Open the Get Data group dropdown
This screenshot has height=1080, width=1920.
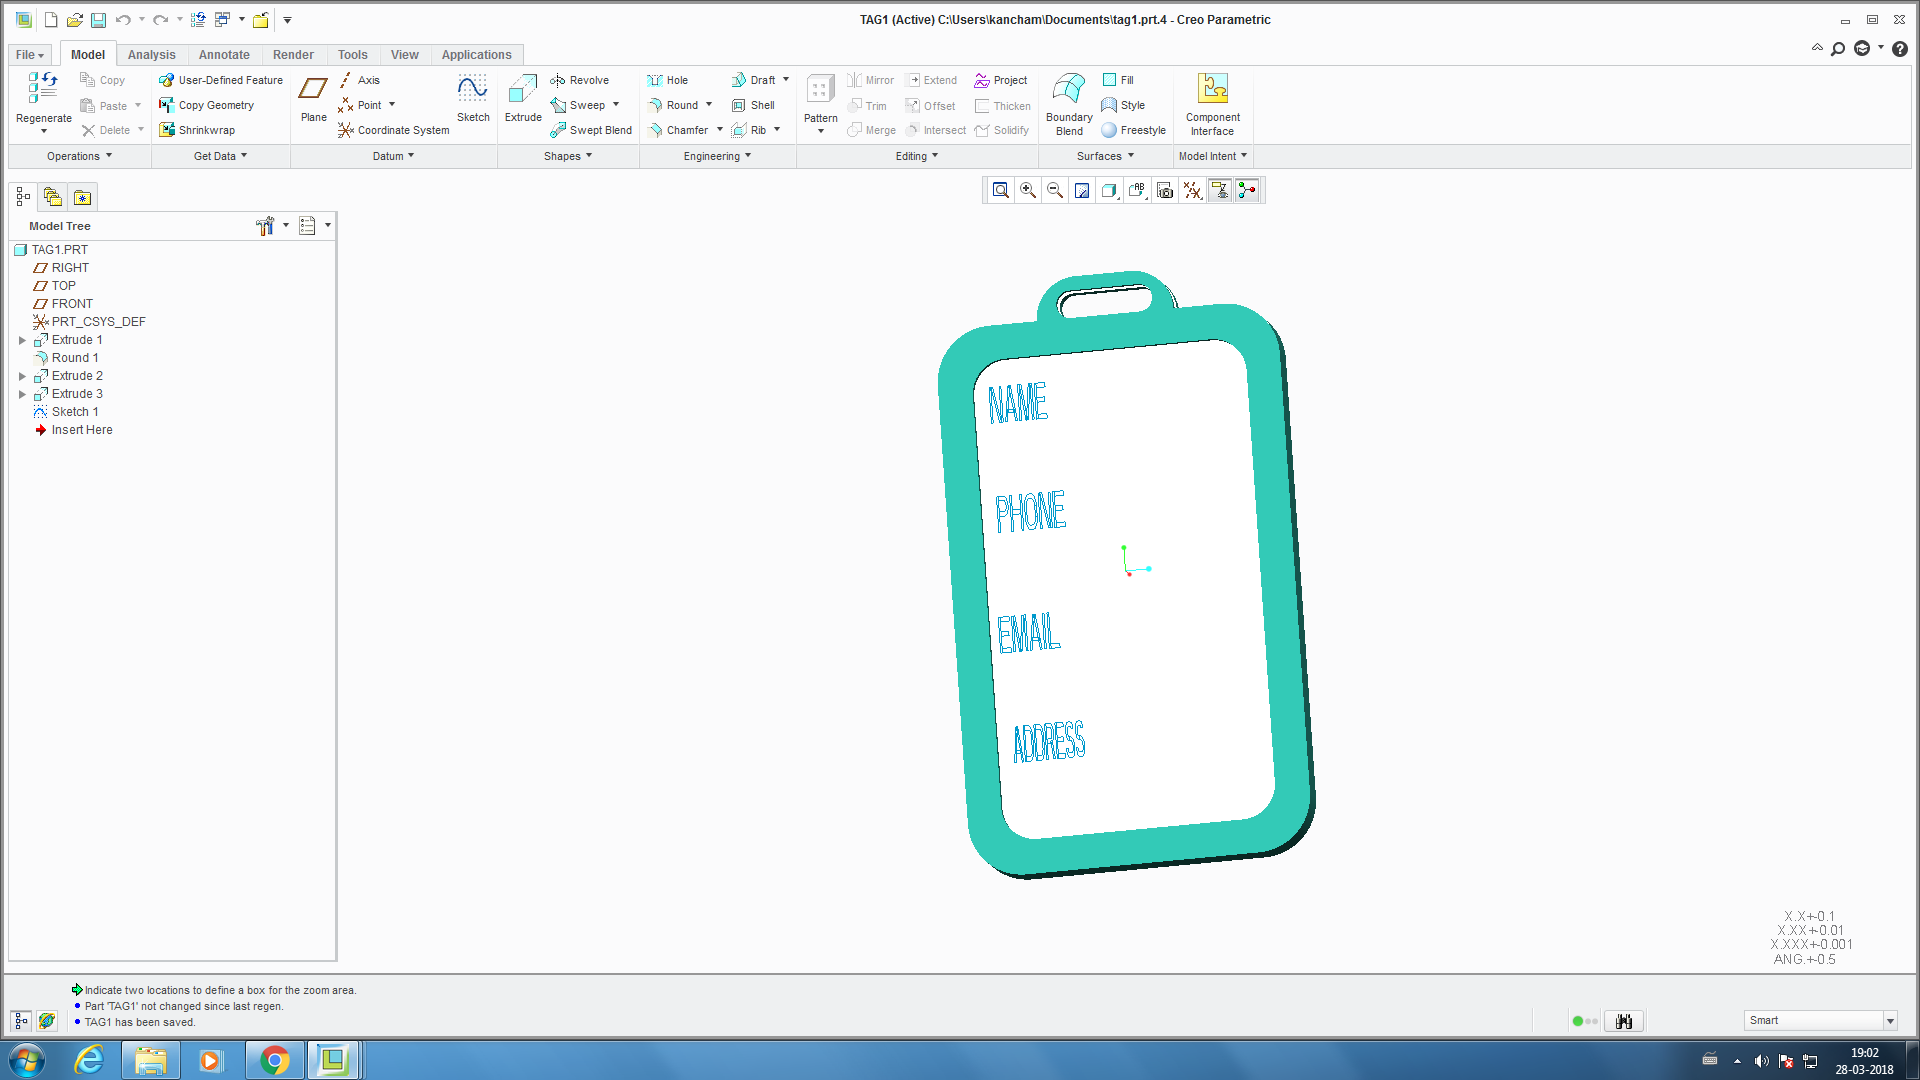pos(221,156)
